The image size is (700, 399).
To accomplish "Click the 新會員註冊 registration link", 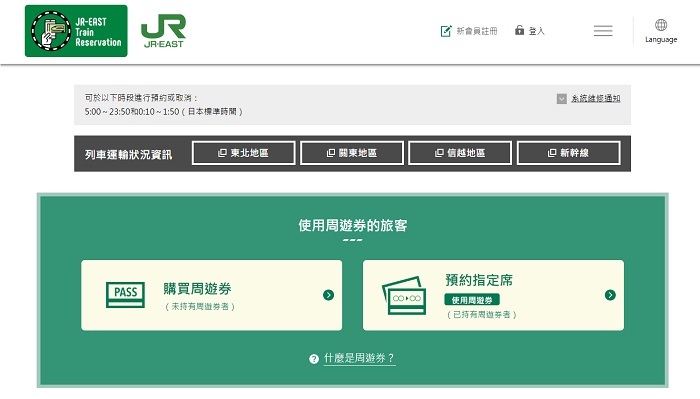I will [476, 31].
